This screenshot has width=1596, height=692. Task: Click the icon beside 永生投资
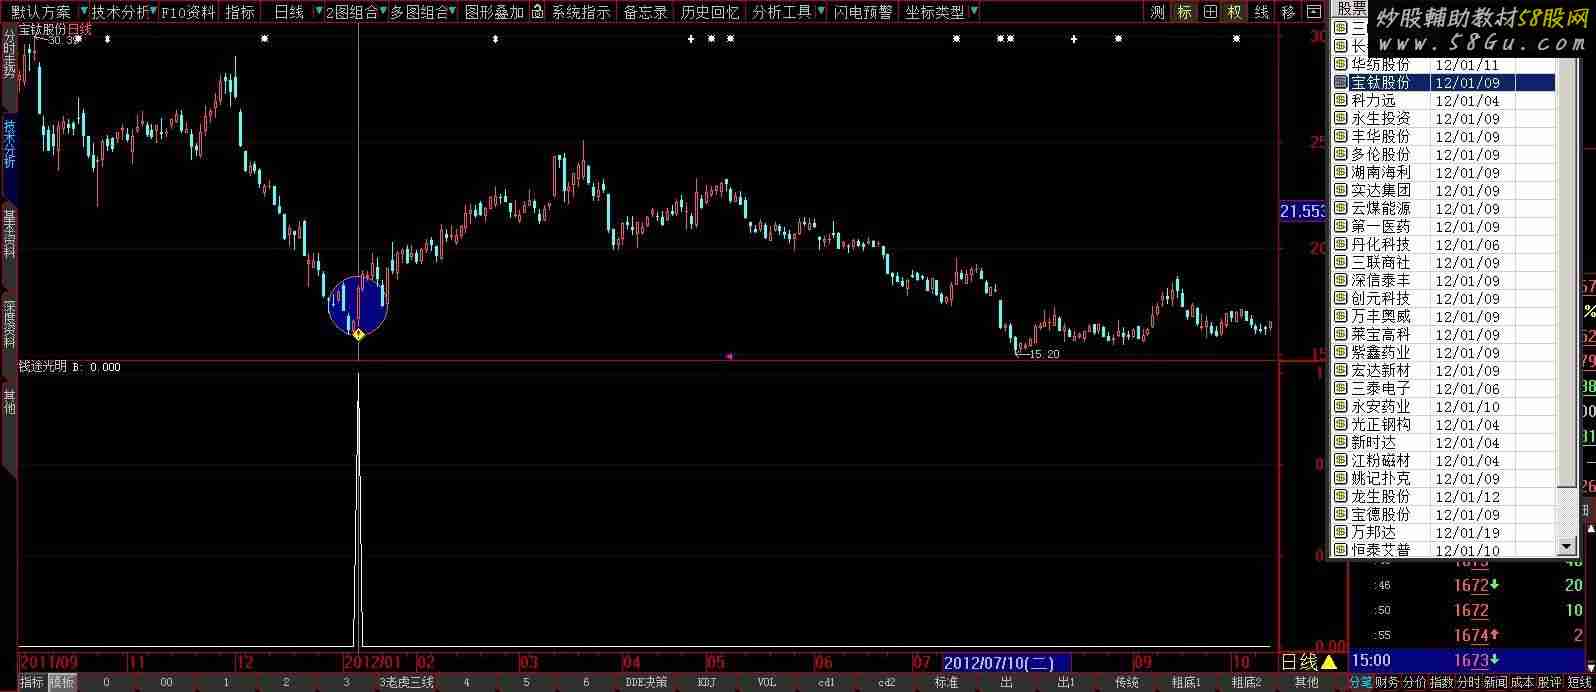(x=1341, y=119)
